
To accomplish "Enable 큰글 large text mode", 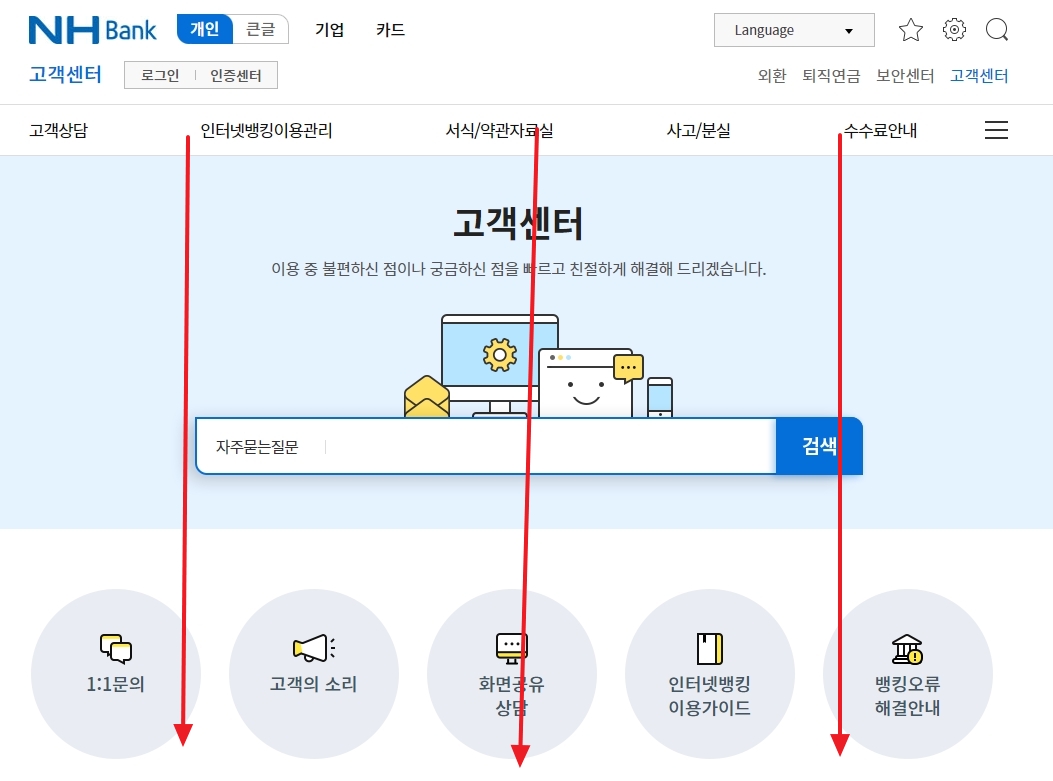I will click(x=260, y=29).
